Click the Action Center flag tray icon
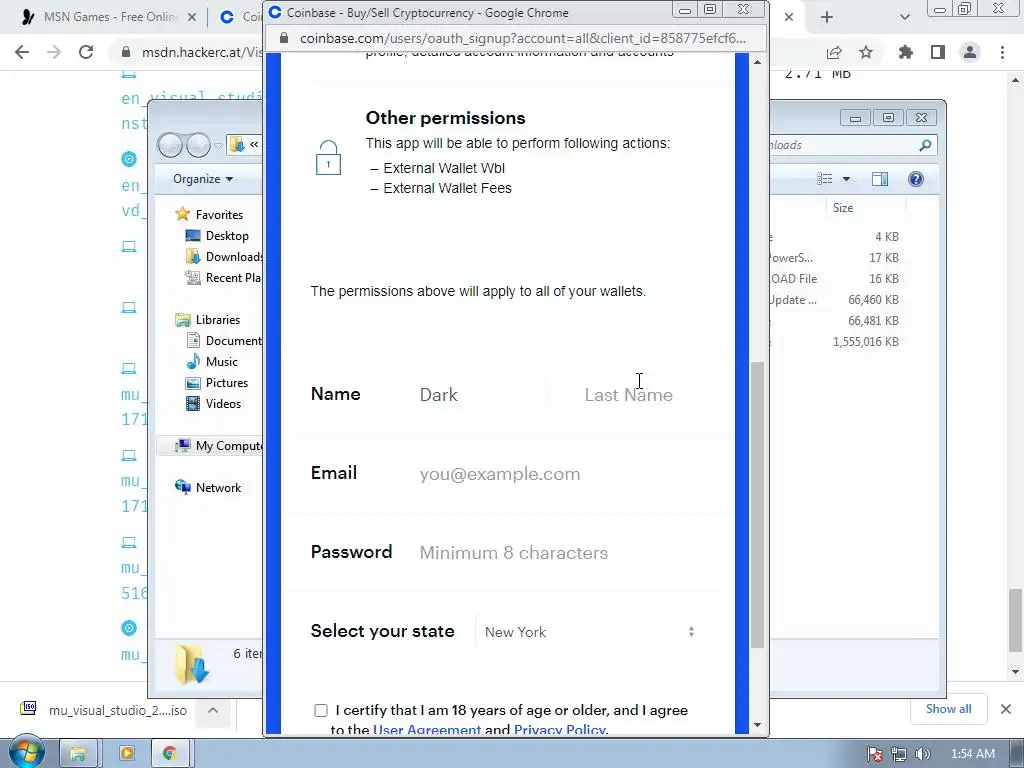 coord(875,754)
